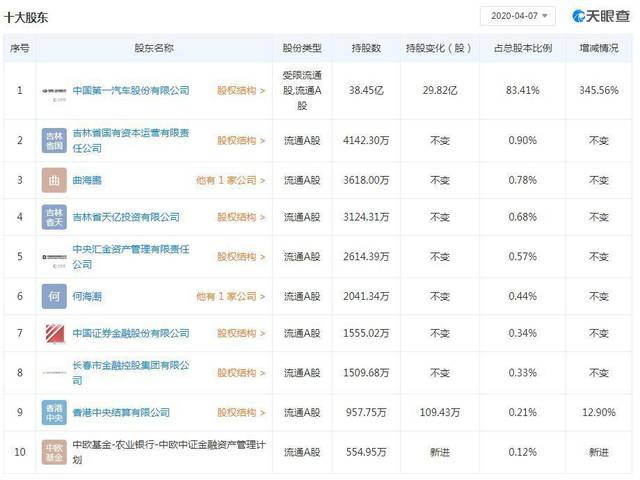
Task: Click the 天眼查 logo
Action: (x=601, y=16)
